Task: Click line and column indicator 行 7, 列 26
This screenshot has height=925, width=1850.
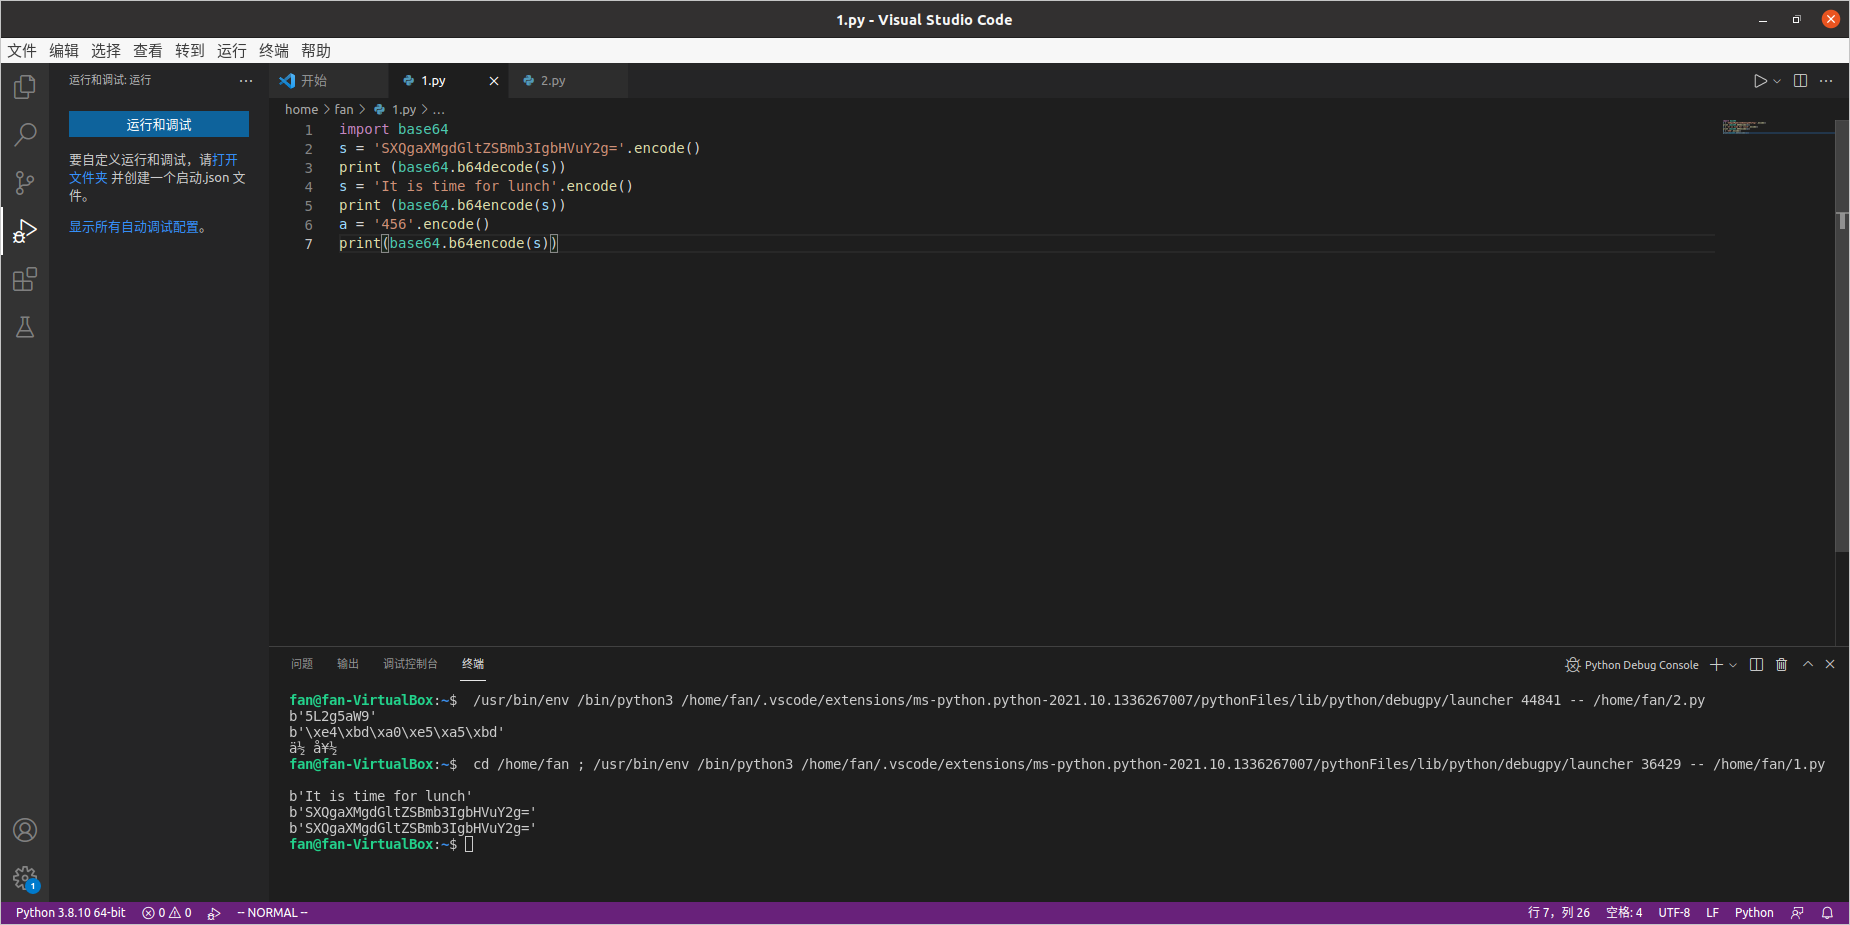Action: click(x=1559, y=913)
